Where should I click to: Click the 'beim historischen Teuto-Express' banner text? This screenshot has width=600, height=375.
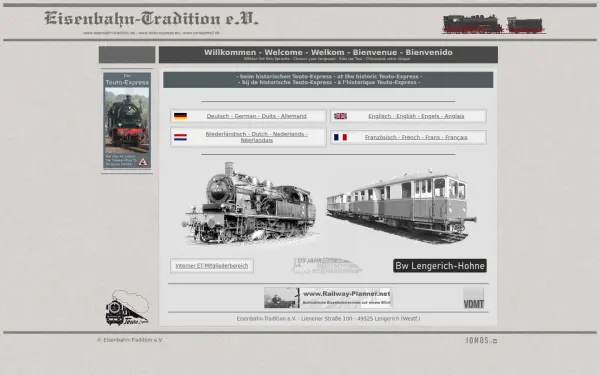pyautogui.click(x=328, y=80)
